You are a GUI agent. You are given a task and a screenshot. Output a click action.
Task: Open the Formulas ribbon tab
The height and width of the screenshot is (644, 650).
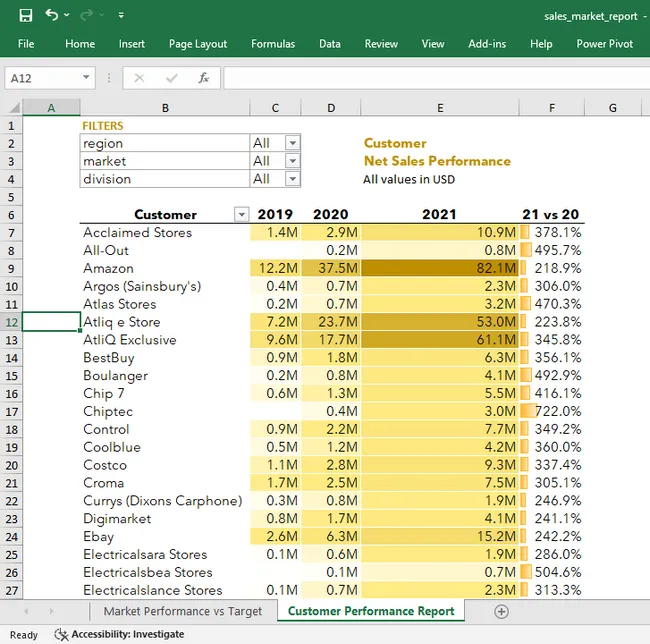[273, 44]
